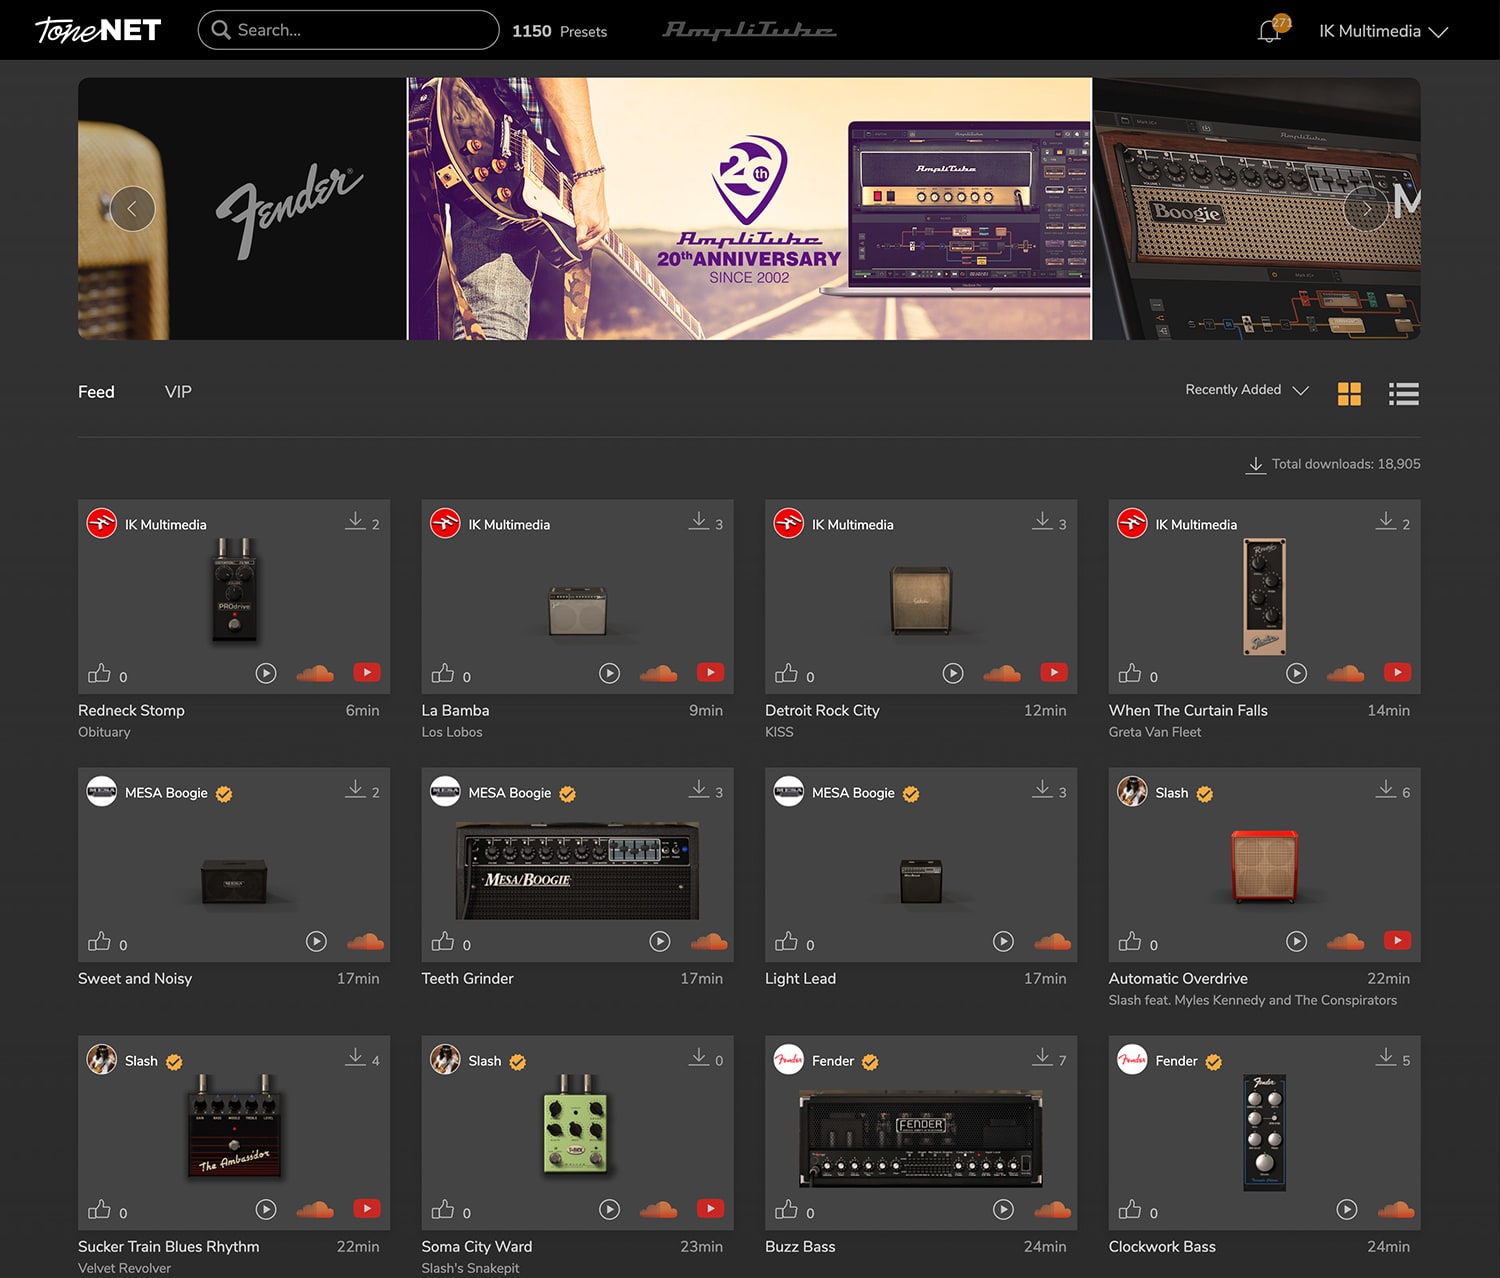Click the SoundCloud icon on Light Lead

[x=1052, y=941]
